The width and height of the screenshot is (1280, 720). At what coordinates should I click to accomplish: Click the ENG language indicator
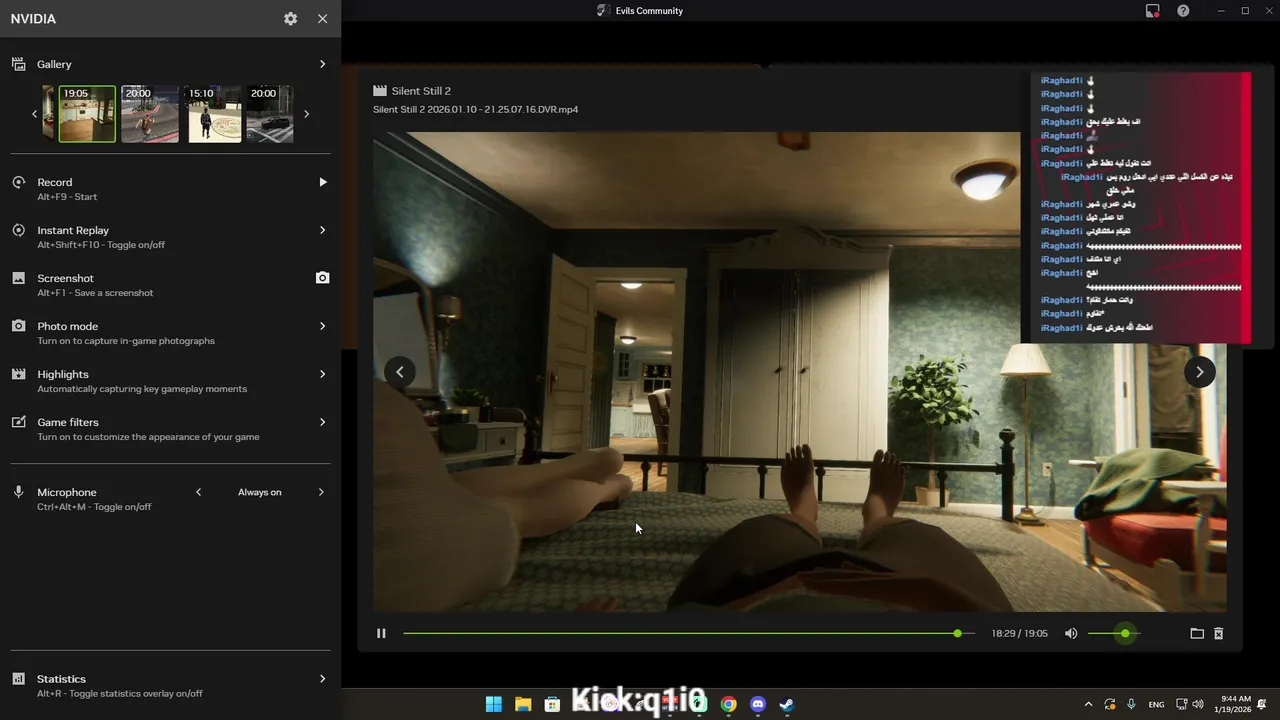pos(1156,704)
